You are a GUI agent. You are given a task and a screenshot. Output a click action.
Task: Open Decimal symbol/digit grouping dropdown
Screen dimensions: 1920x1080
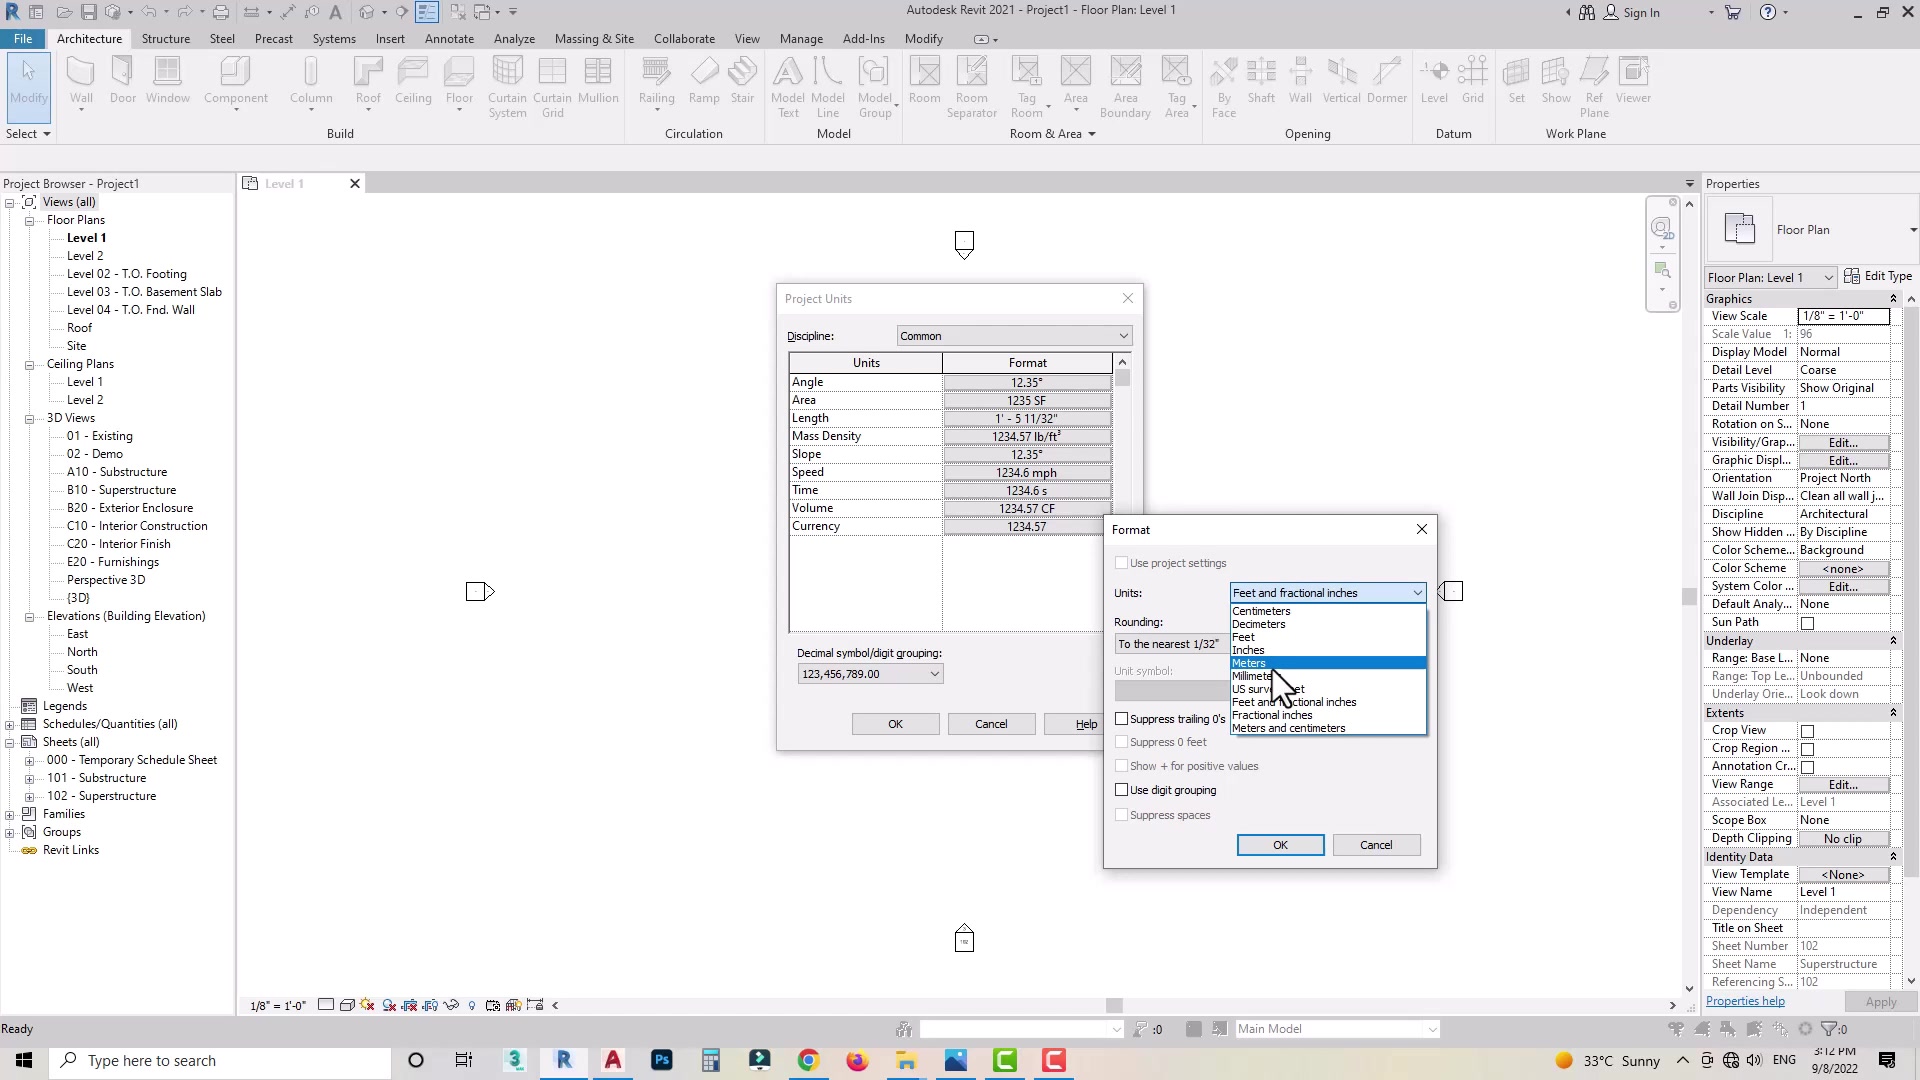click(870, 674)
